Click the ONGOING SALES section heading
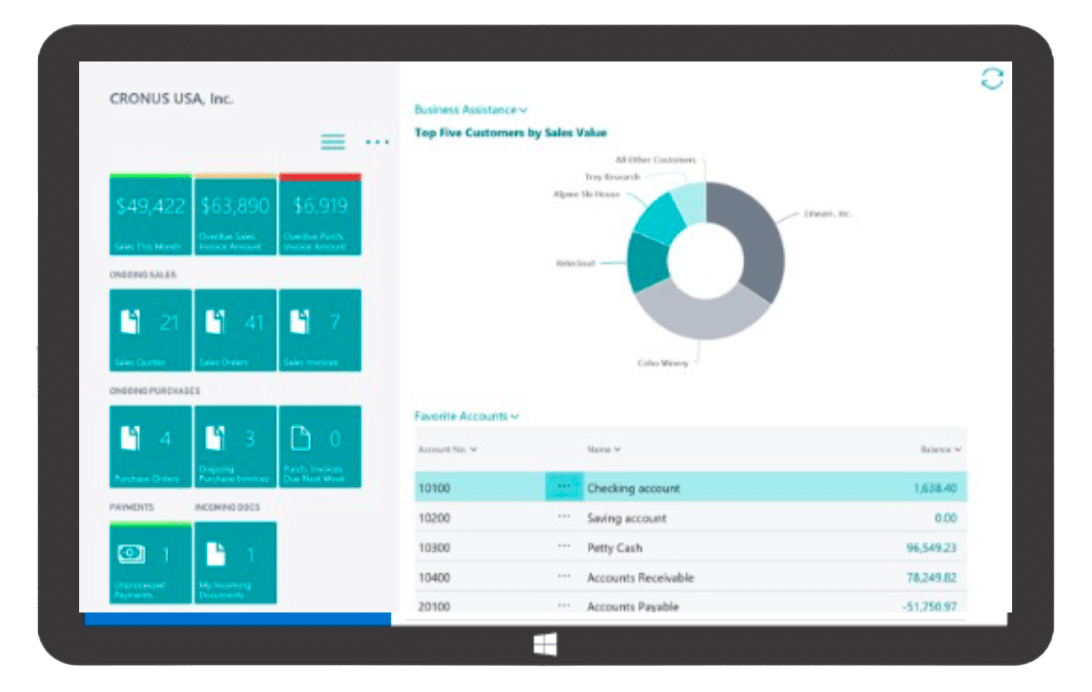The width and height of the screenshot is (1092, 692). point(143,275)
